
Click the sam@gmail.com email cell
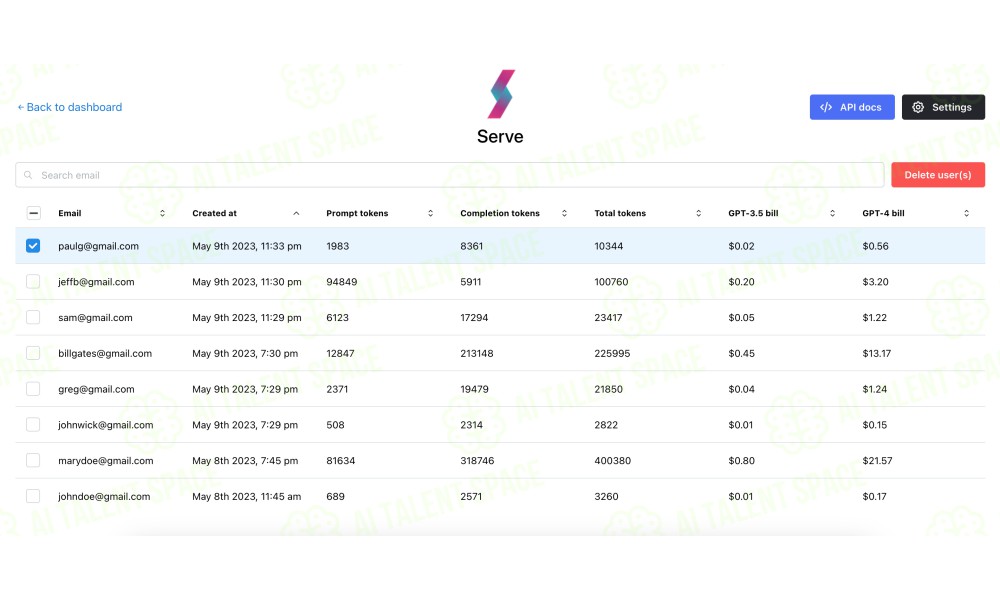coord(95,318)
